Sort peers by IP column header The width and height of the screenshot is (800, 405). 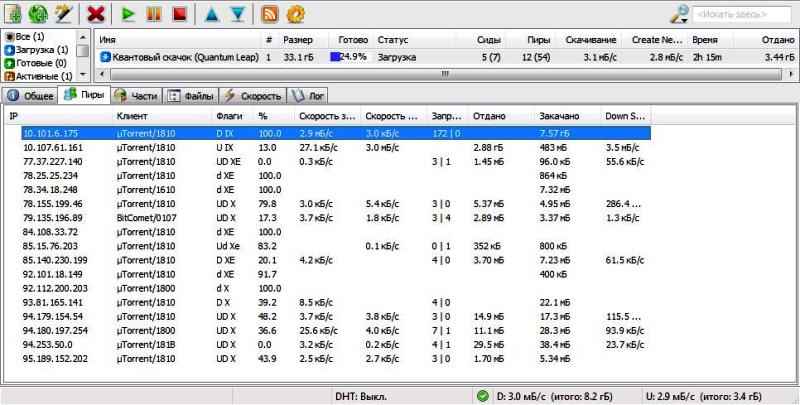coord(58,116)
